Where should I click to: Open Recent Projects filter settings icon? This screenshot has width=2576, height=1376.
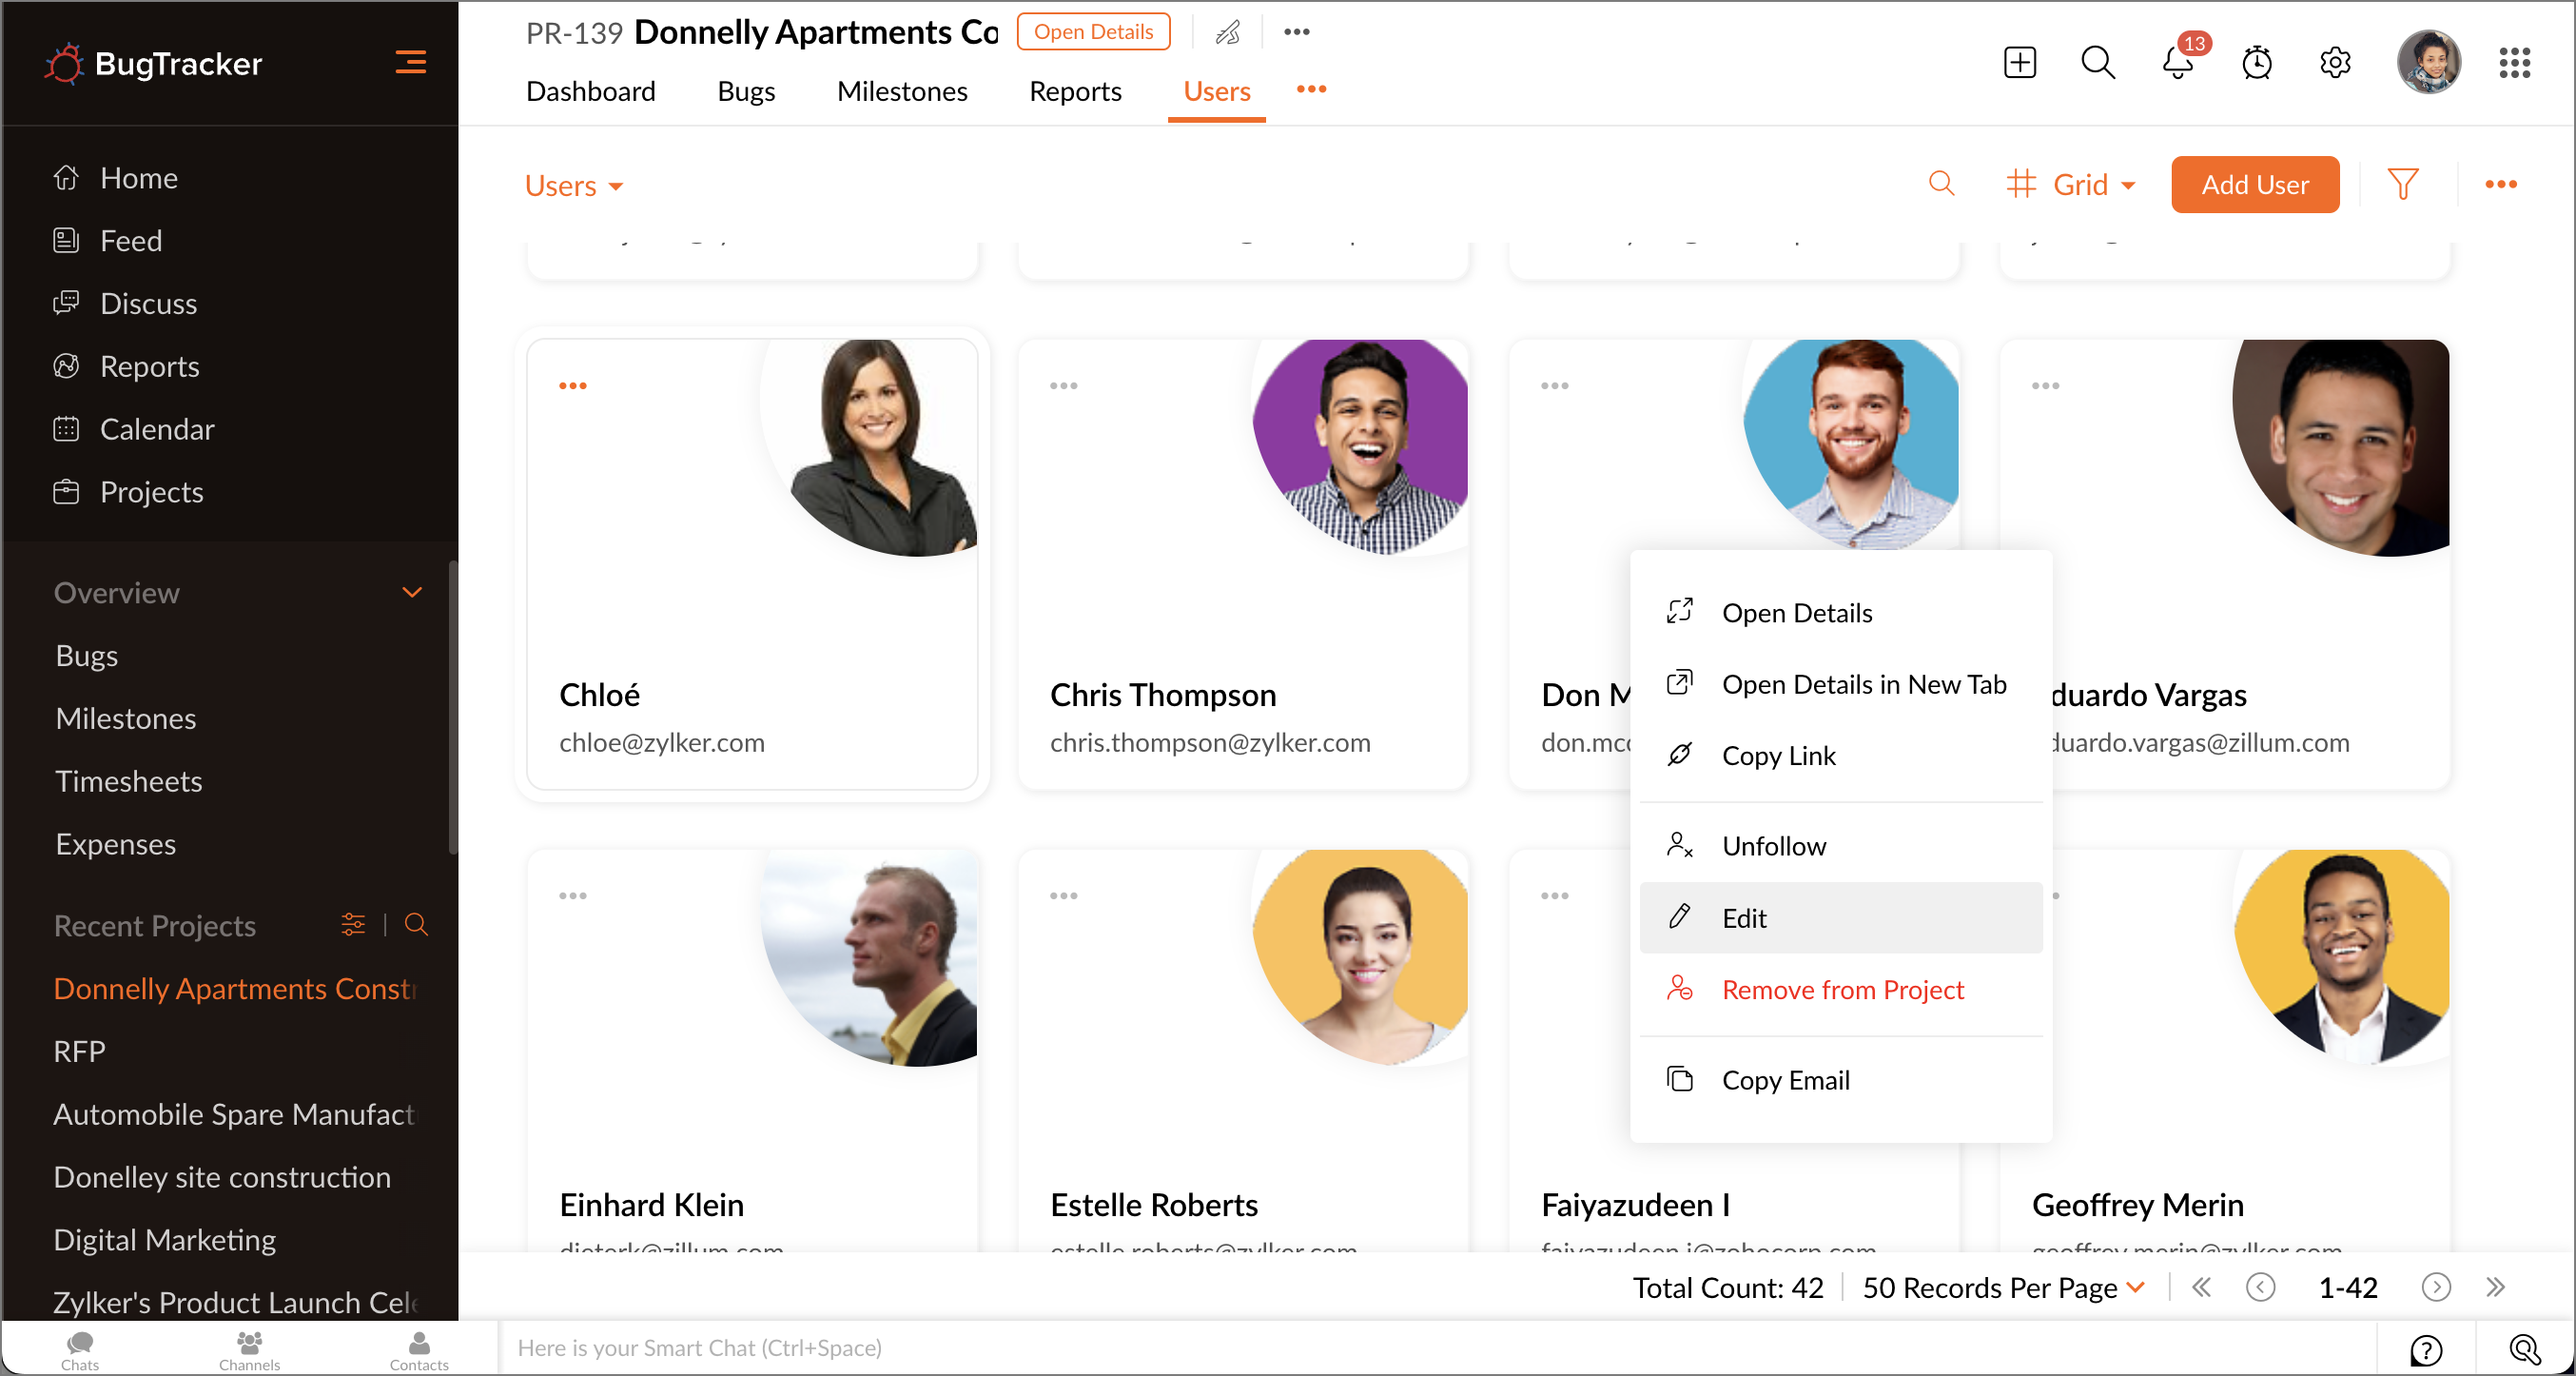(x=353, y=925)
